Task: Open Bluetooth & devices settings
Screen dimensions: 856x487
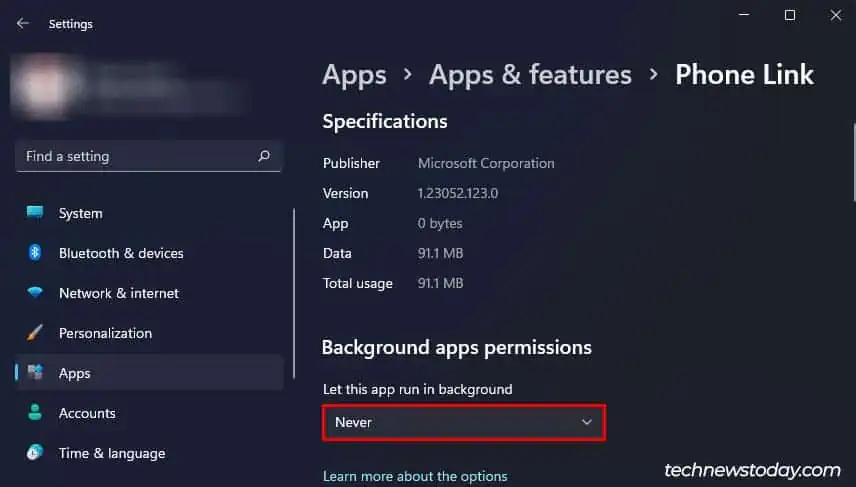Action: pyautogui.click(x=150, y=253)
